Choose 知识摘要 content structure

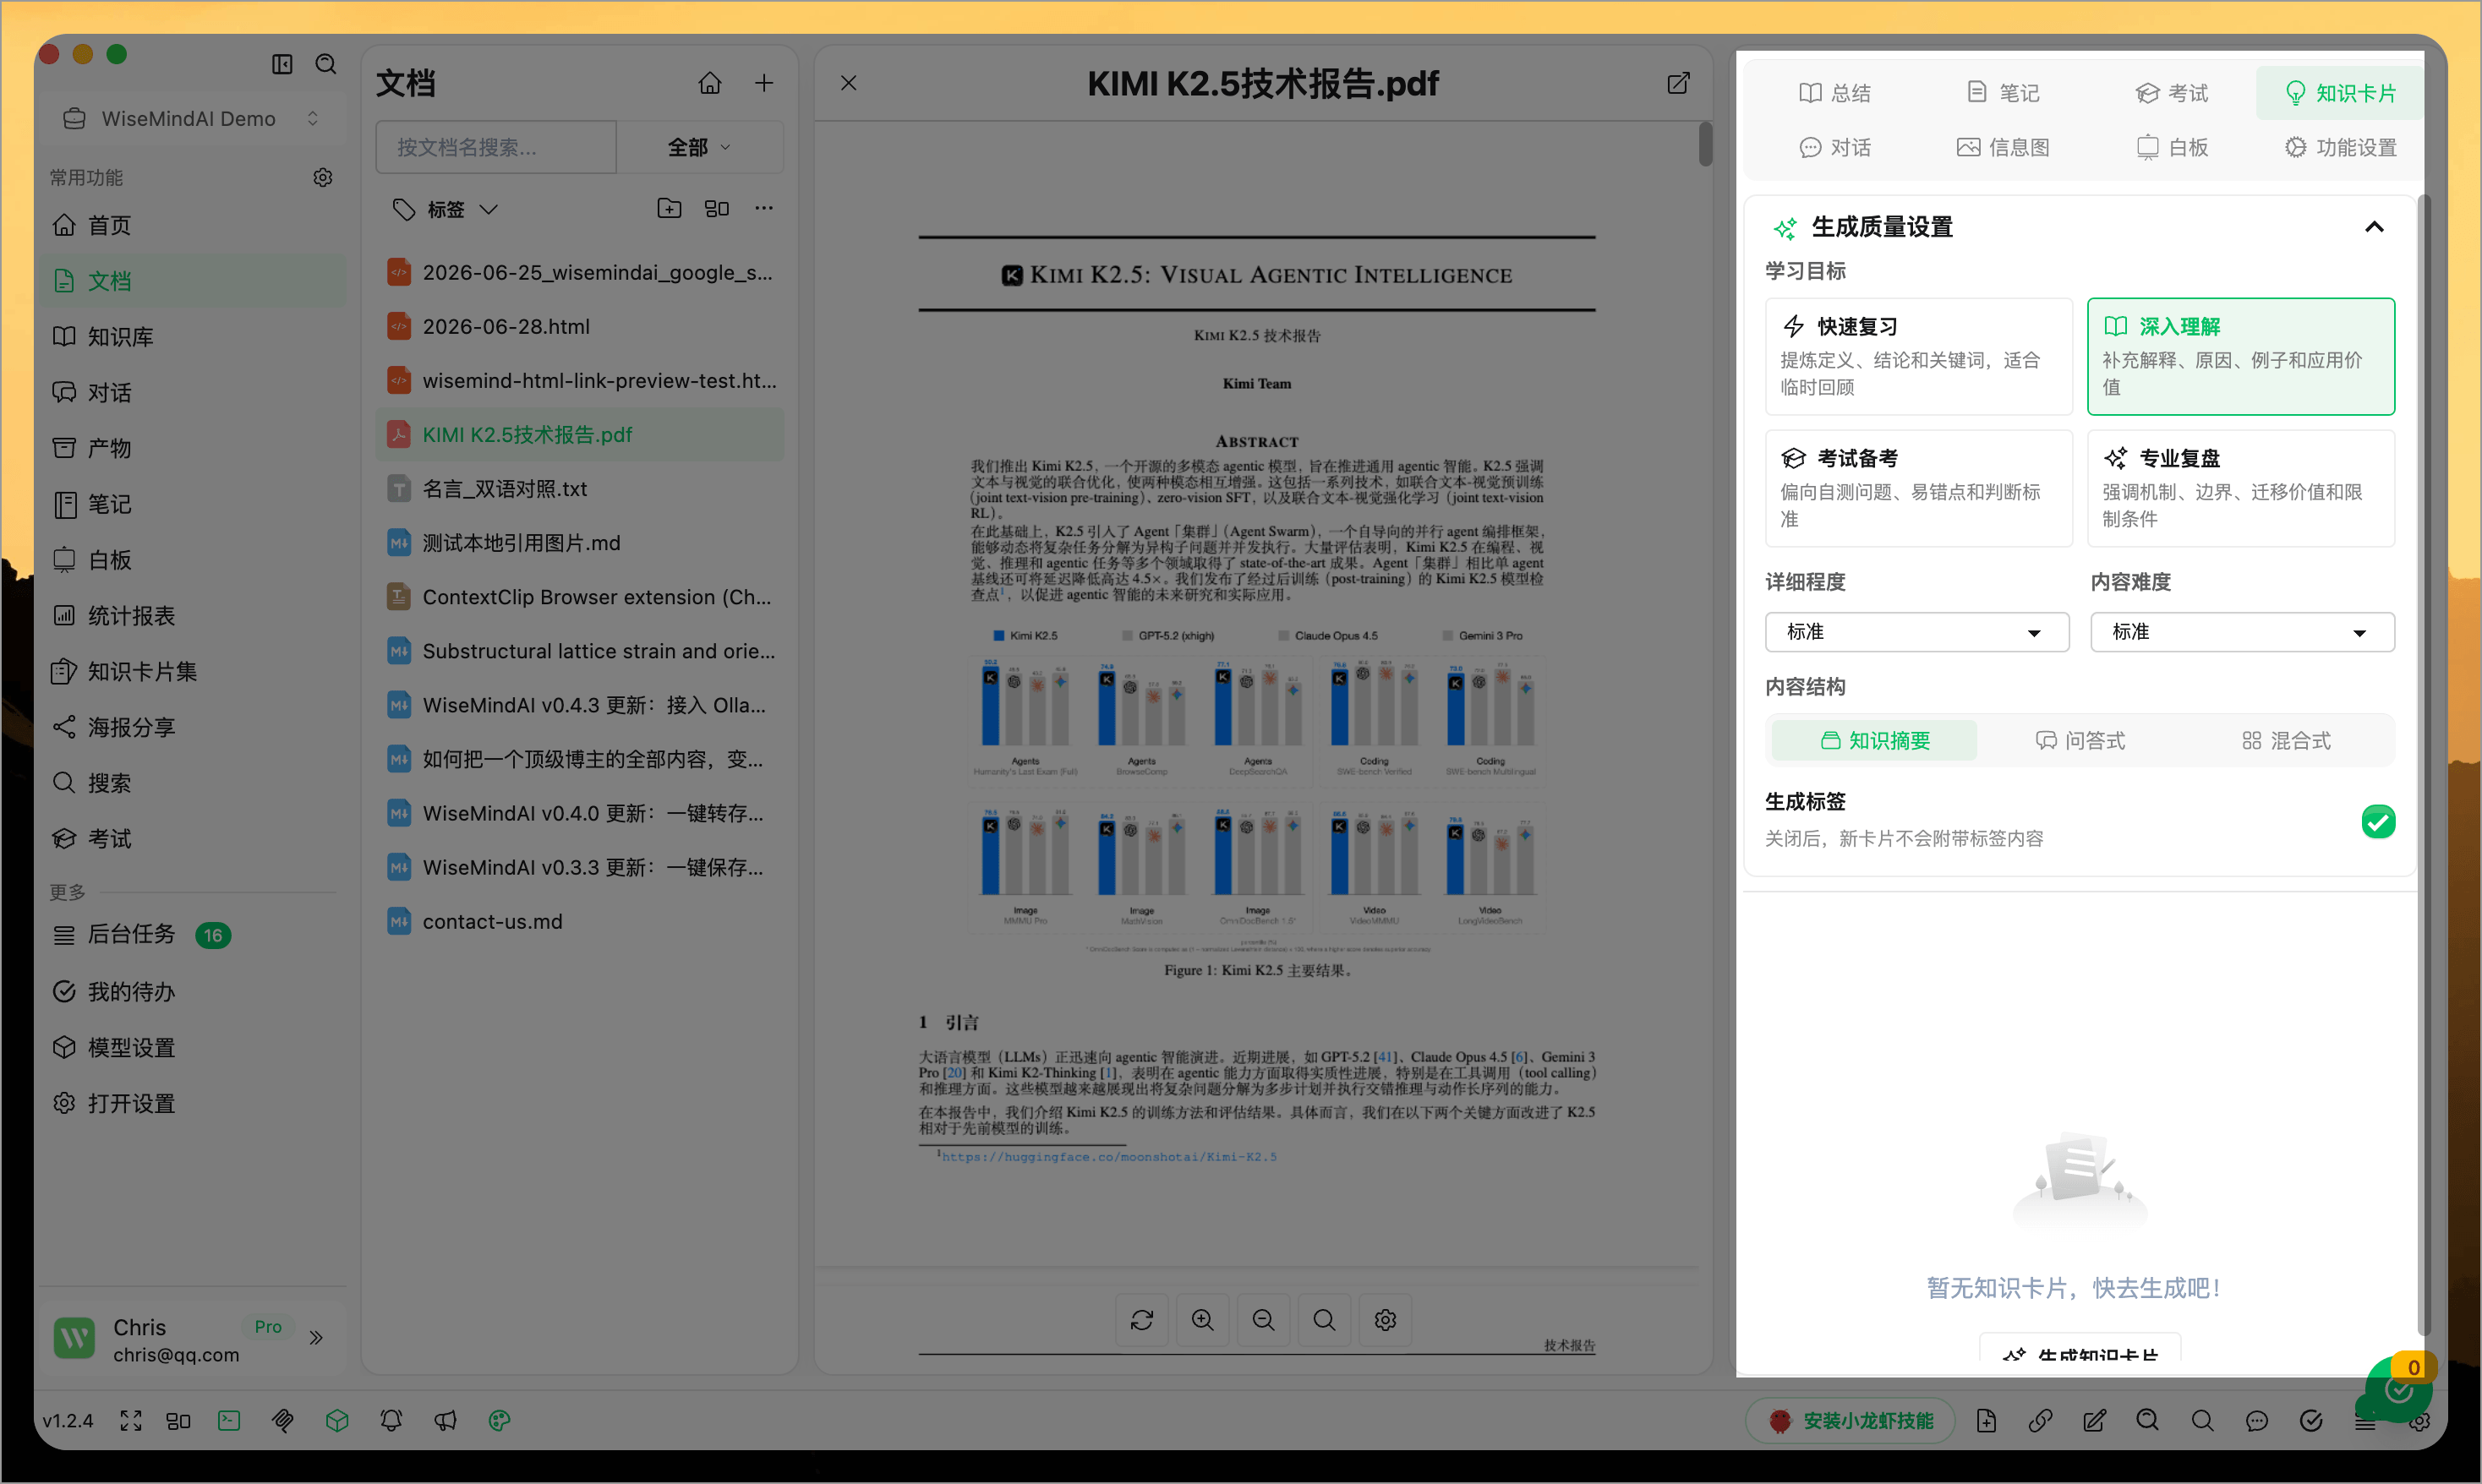[x=1875, y=741]
